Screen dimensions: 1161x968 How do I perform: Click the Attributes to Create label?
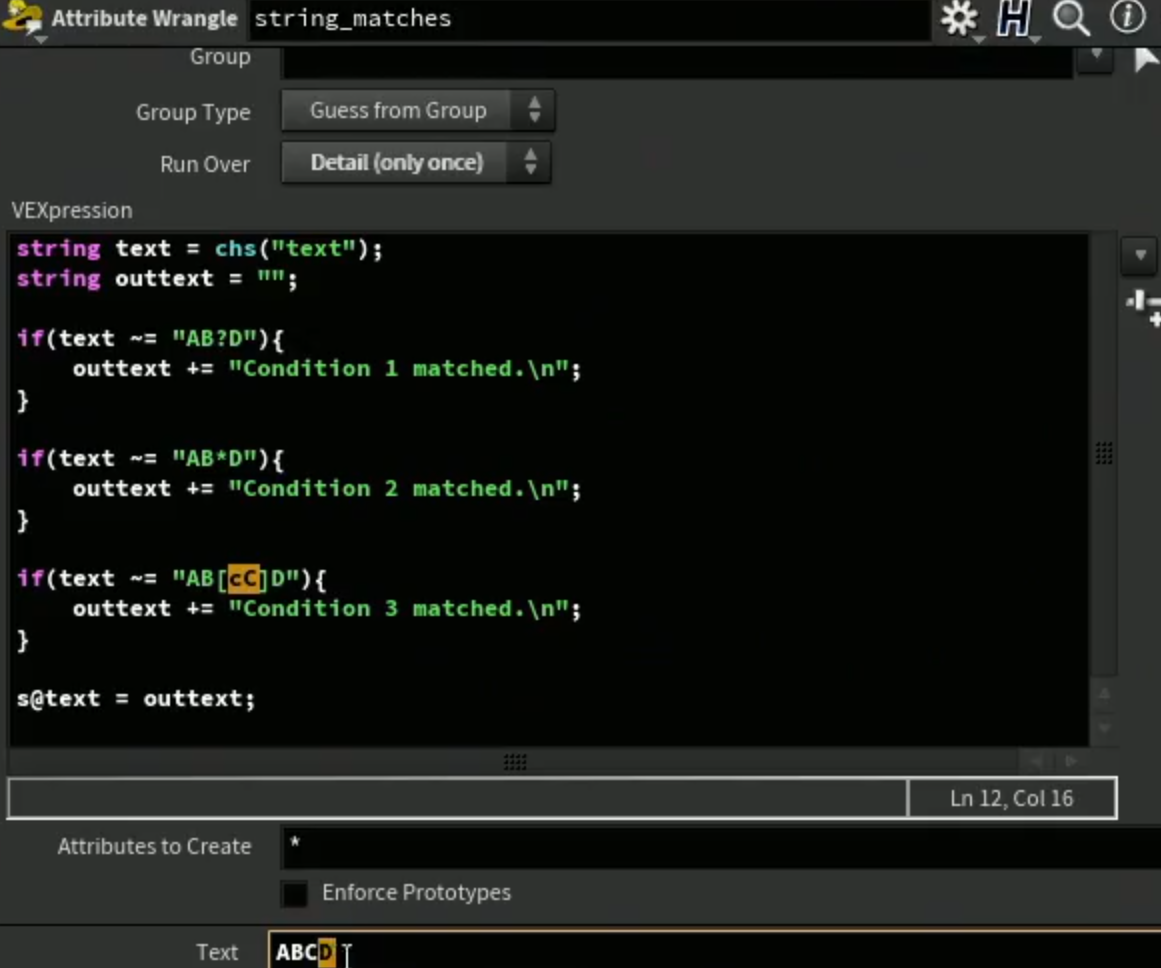point(154,847)
